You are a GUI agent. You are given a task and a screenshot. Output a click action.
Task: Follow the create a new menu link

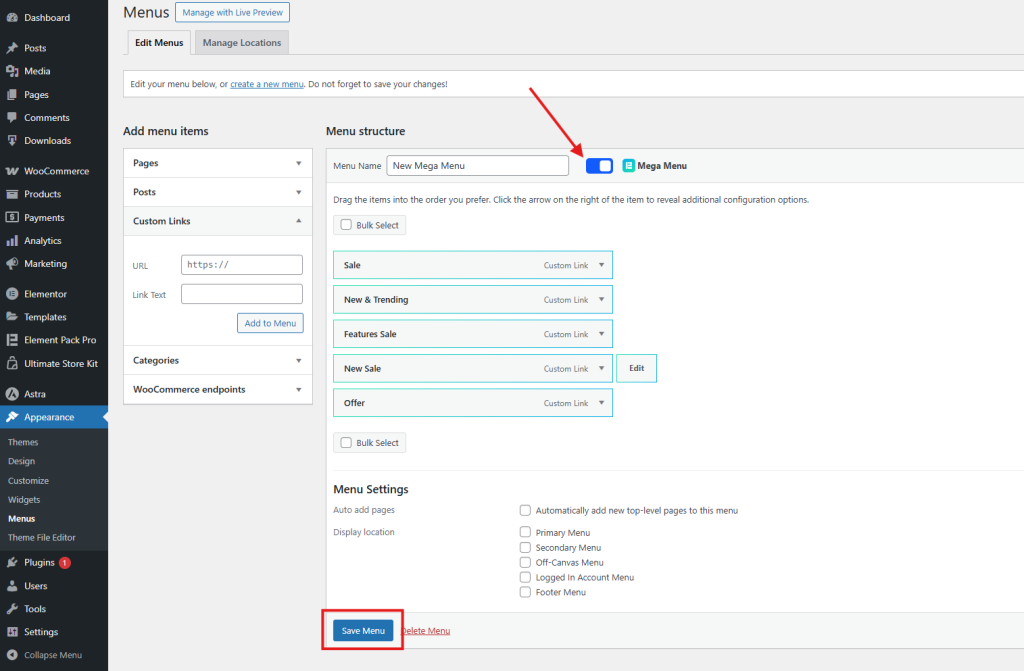click(266, 84)
